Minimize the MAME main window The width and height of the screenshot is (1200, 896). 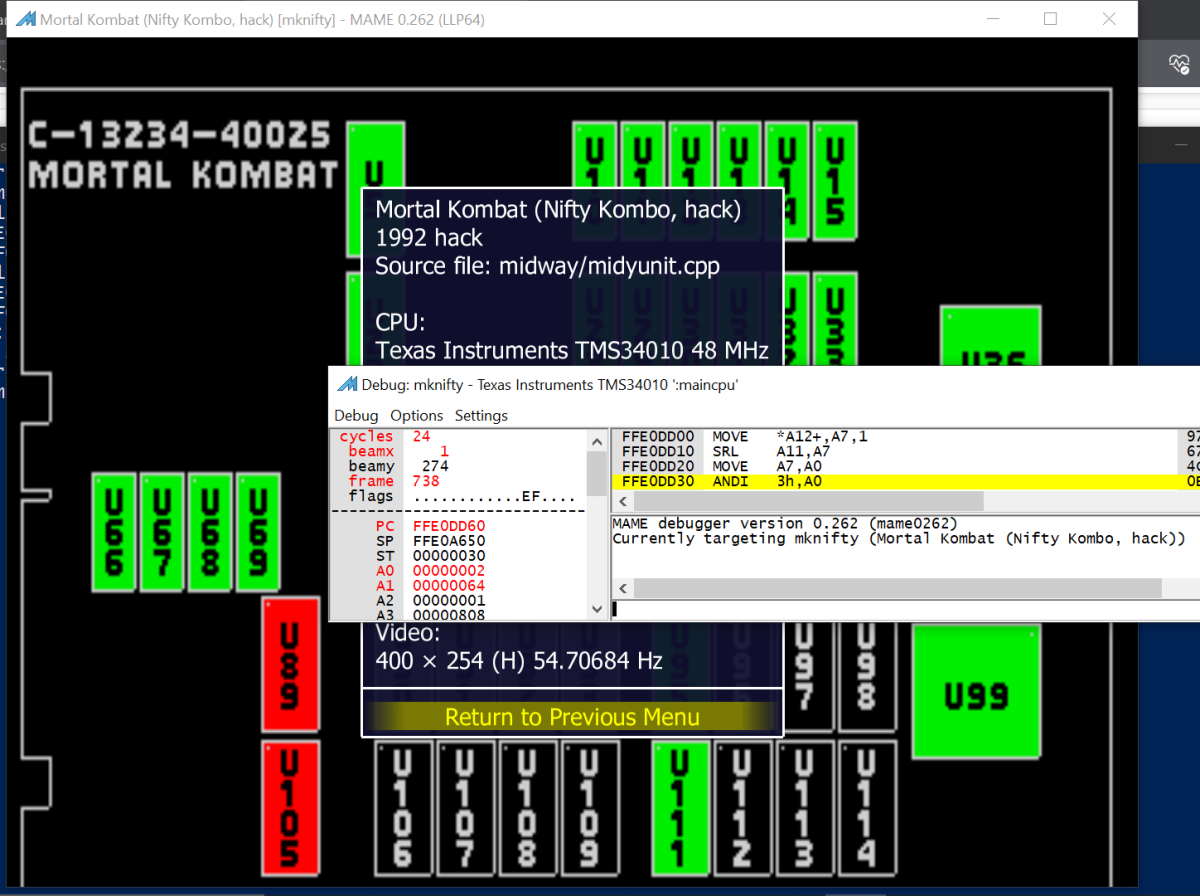coord(993,19)
